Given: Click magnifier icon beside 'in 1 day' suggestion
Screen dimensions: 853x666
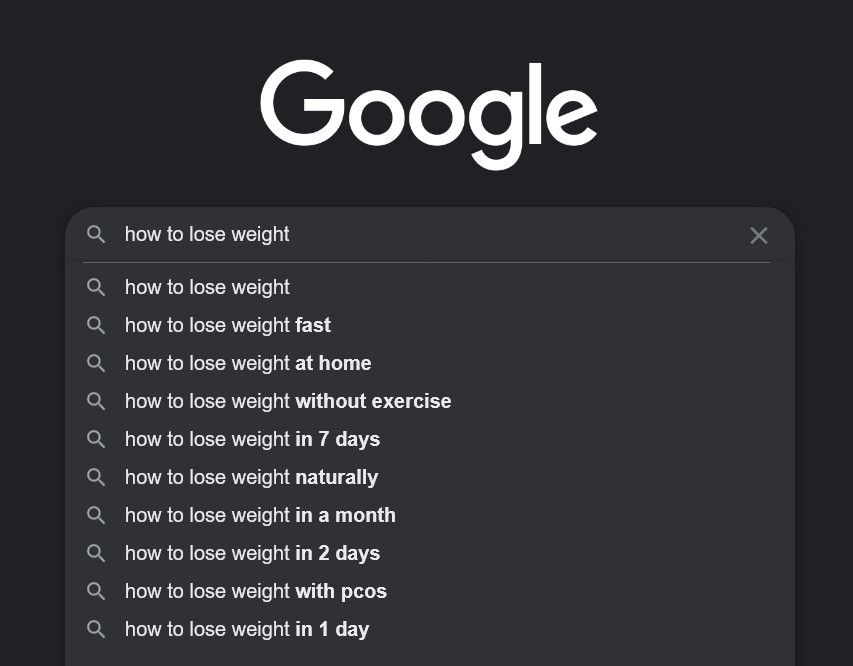Looking at the screenshot, I should point(96,630).
